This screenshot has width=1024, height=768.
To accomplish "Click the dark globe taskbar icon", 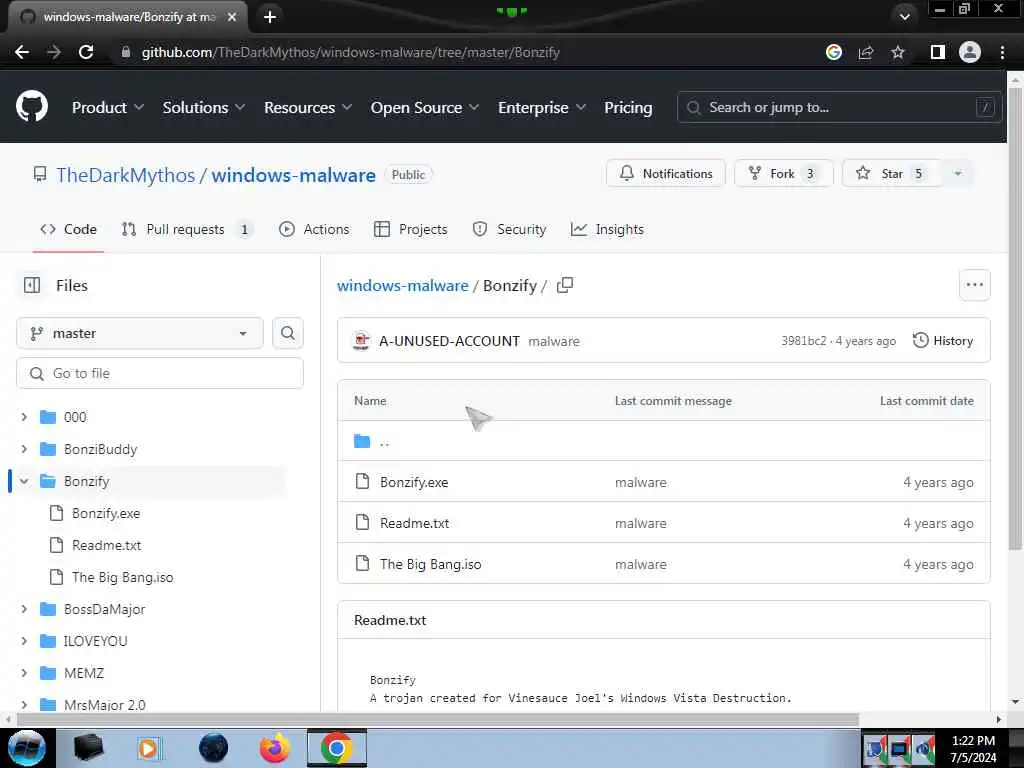I will point(214,748).
